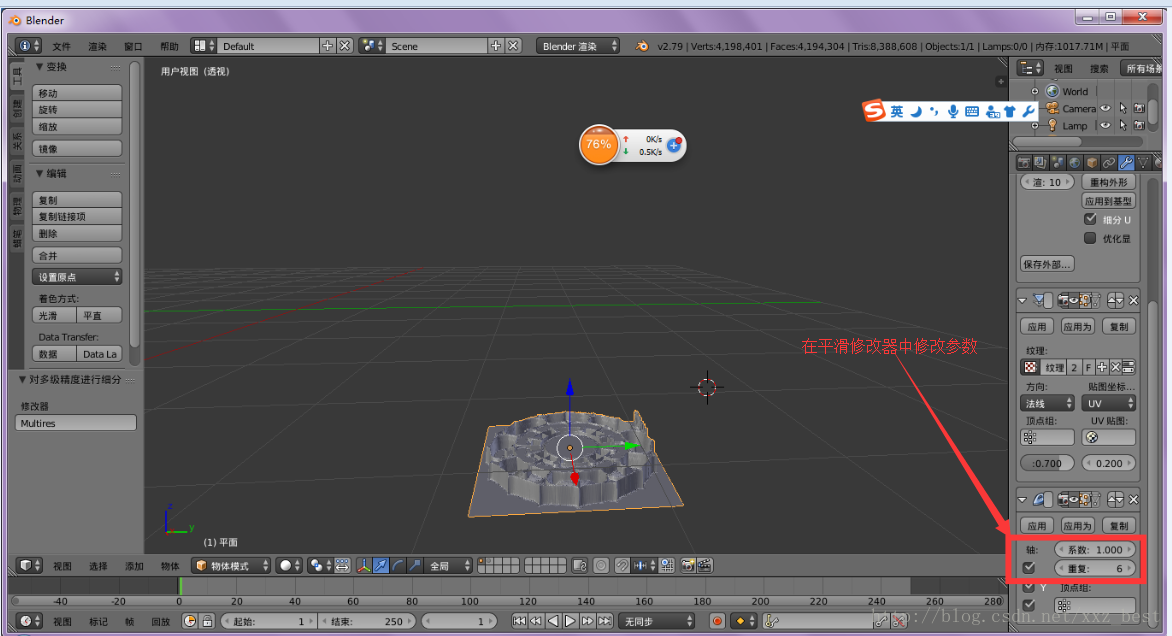Toggle the 细分 U checkbox
This screenshot has height=636, width=1172.
coord(1090,219)
